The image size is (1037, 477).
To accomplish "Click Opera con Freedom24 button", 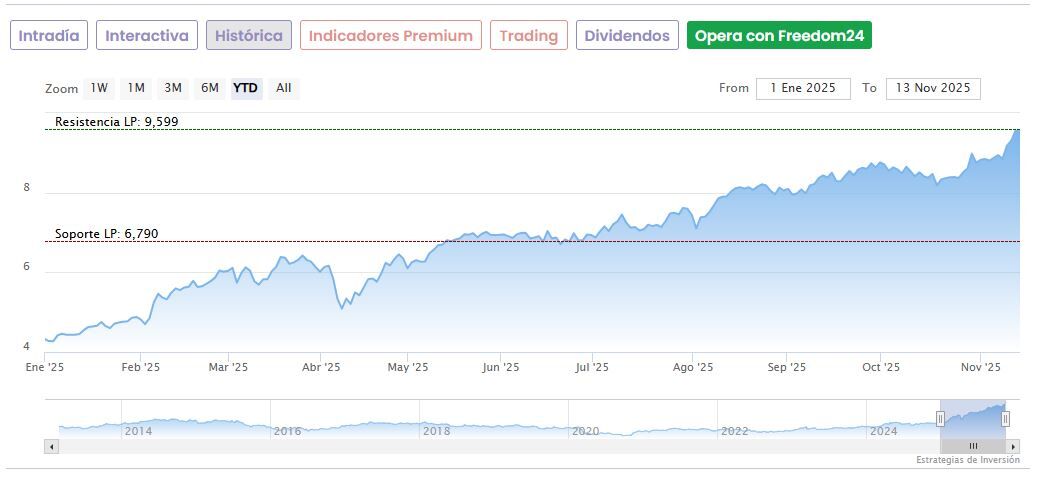I will click(779, 36).
